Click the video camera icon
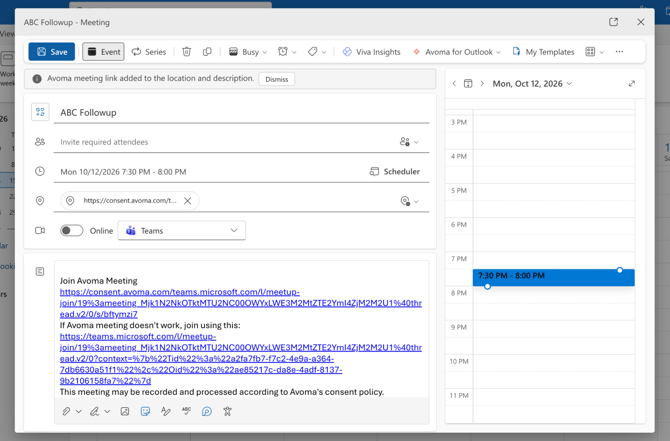 click(x=40, y=231)
